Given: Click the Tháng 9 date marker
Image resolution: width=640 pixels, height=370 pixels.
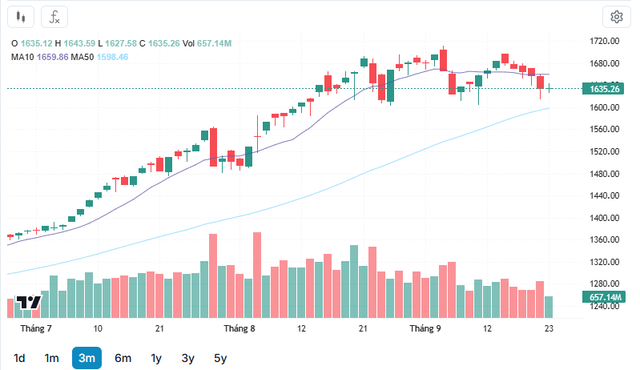Looking at the screenshot, I should pos(425,328).
